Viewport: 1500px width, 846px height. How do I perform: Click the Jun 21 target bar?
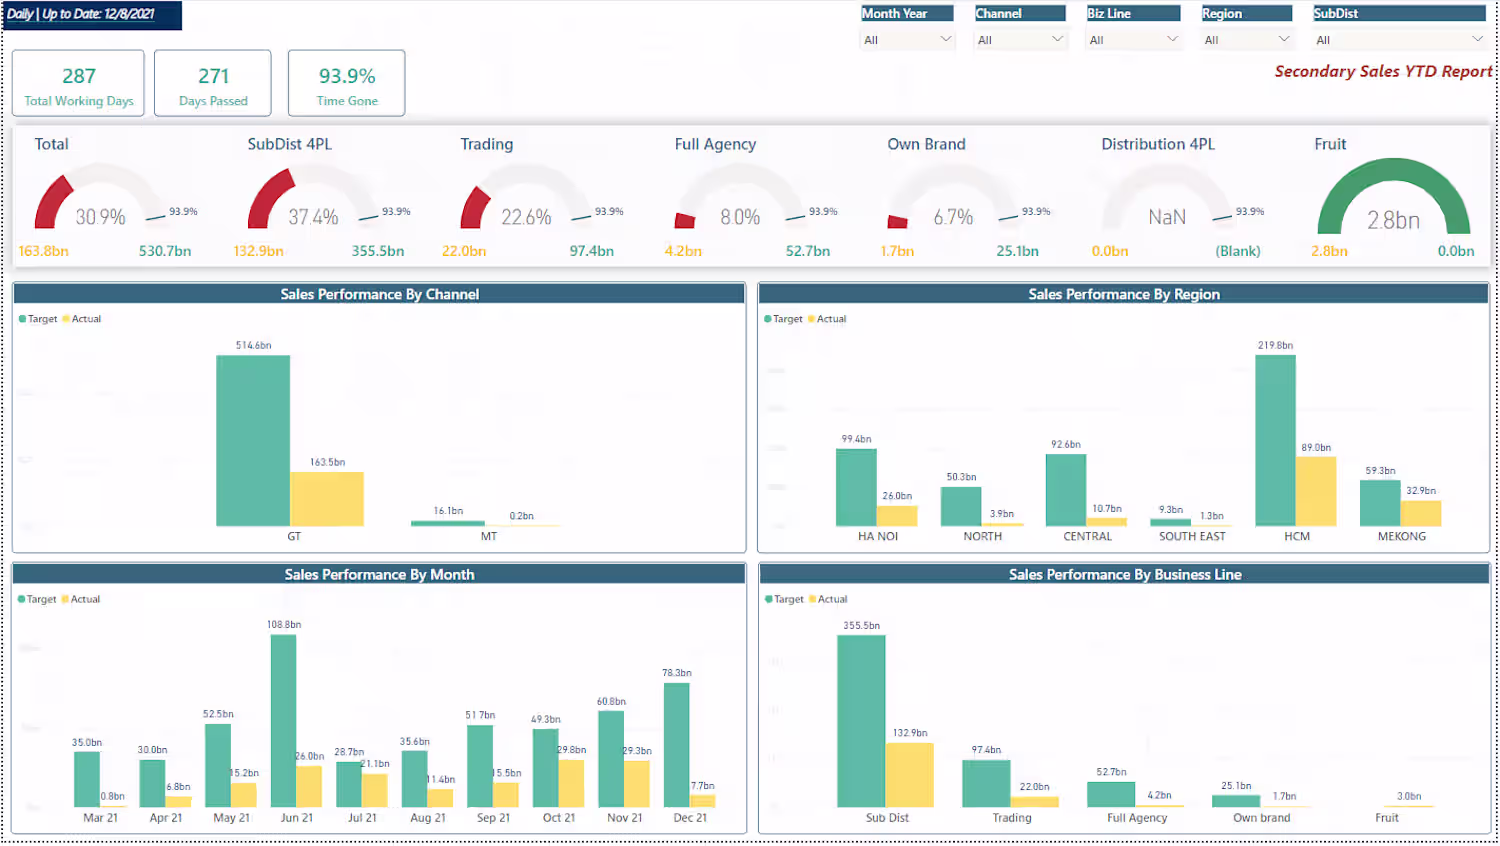point(283,721)
